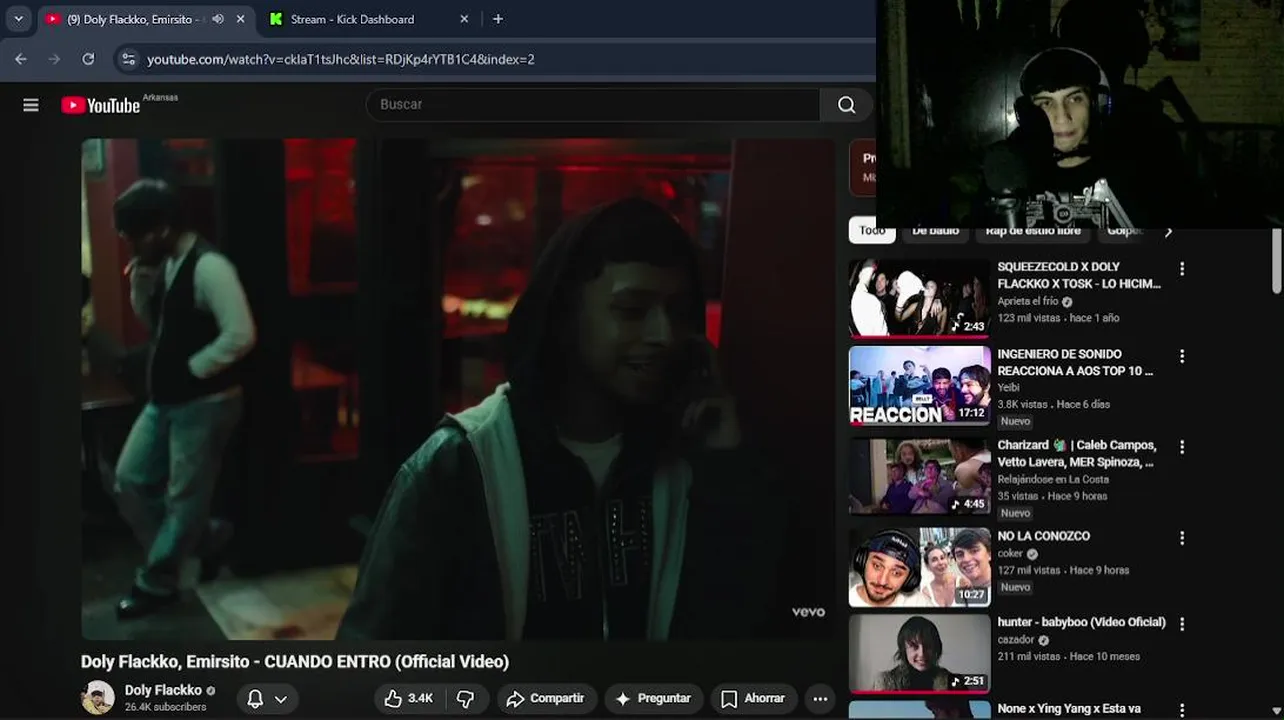
Task: Open the Doly Flackko channel name link
Action: click(163, 690)
